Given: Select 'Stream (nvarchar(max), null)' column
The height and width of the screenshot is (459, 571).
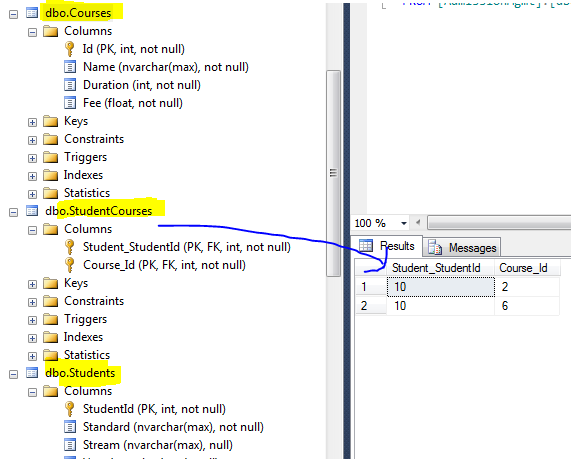Looking at the screenshot, I should [x=158, y=445].
